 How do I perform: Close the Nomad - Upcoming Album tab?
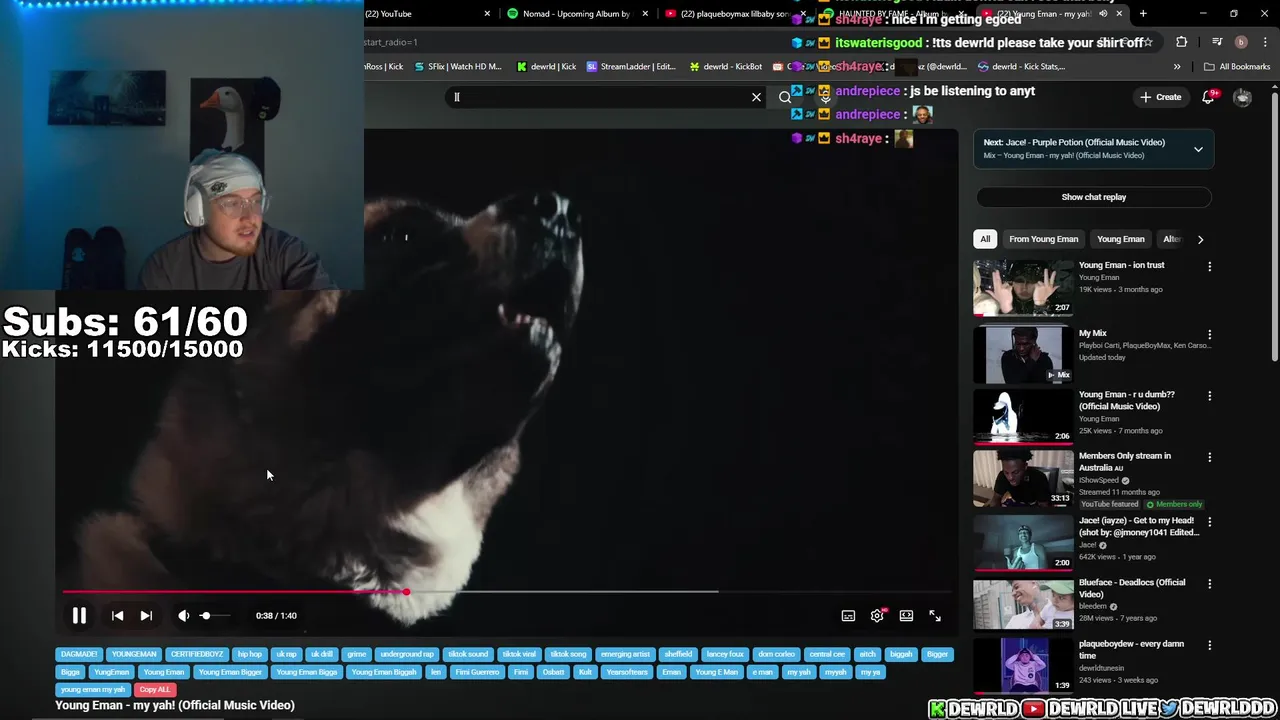[x=645, y=14]
